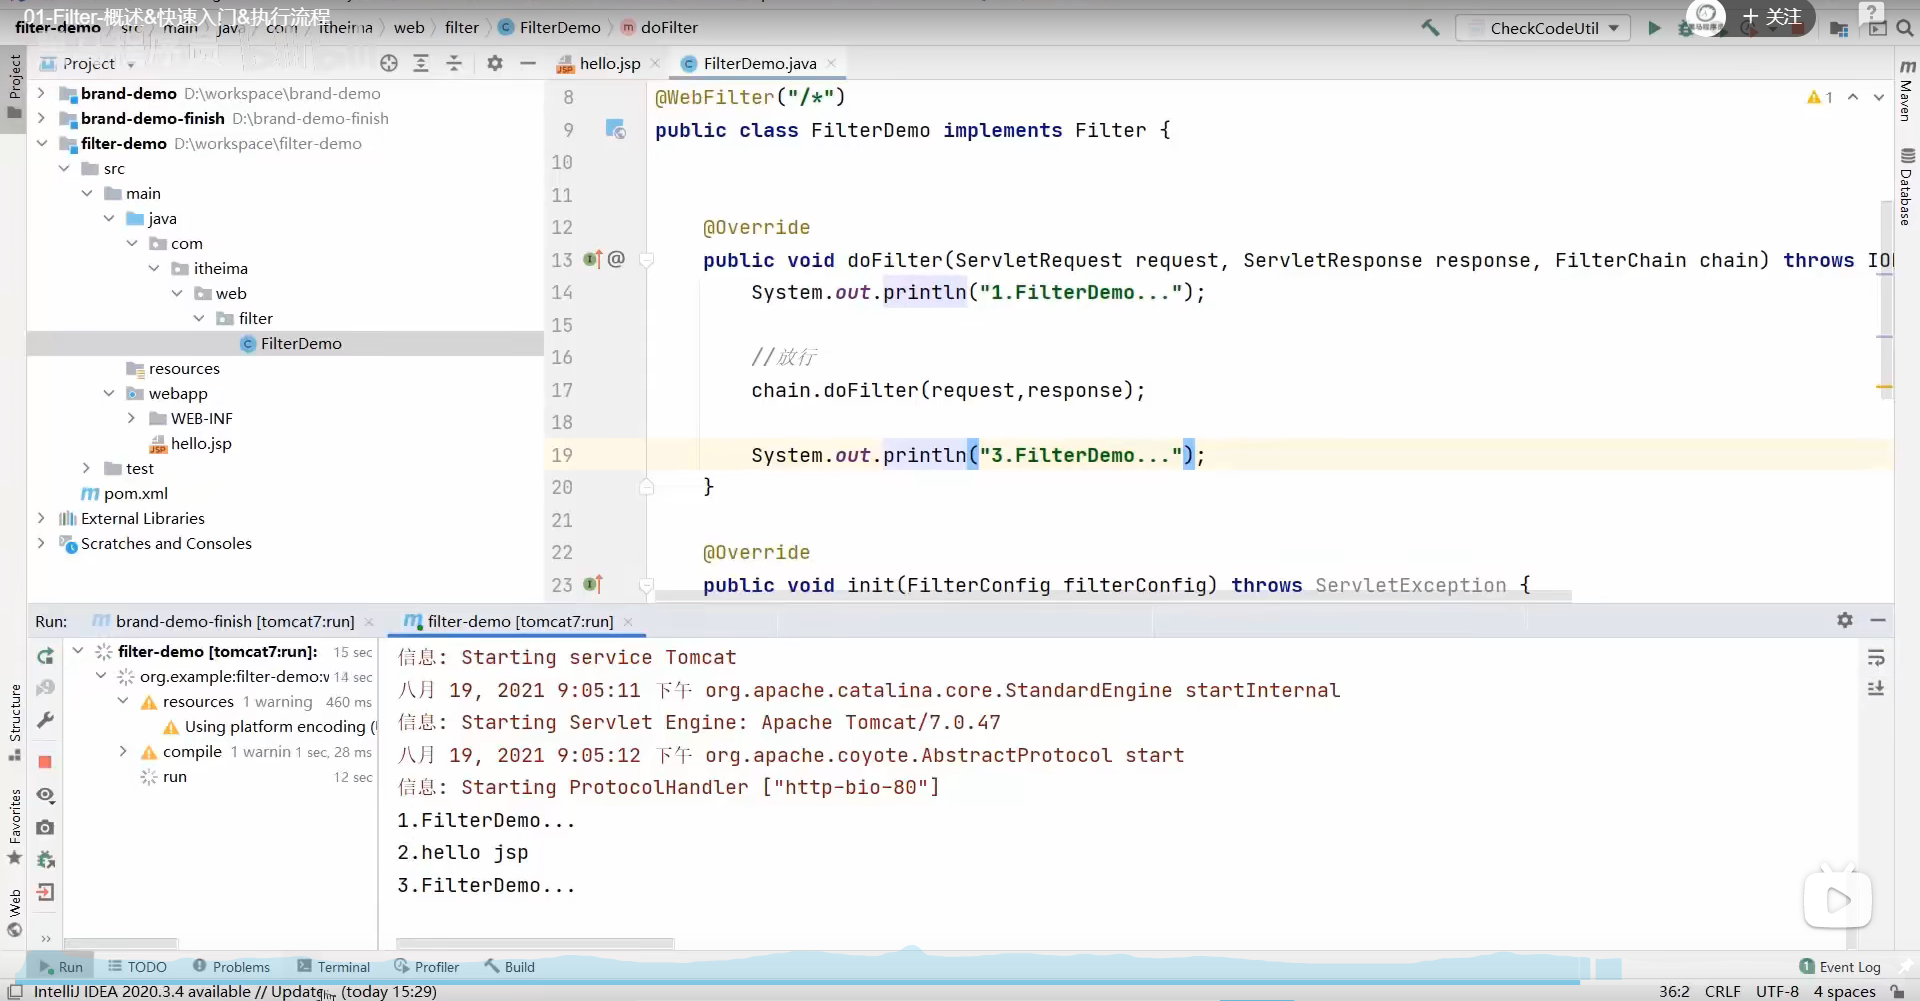Collapse the filter-demo project node
The height and width of the screenshot is (1001, 1920).
point(41,143)
